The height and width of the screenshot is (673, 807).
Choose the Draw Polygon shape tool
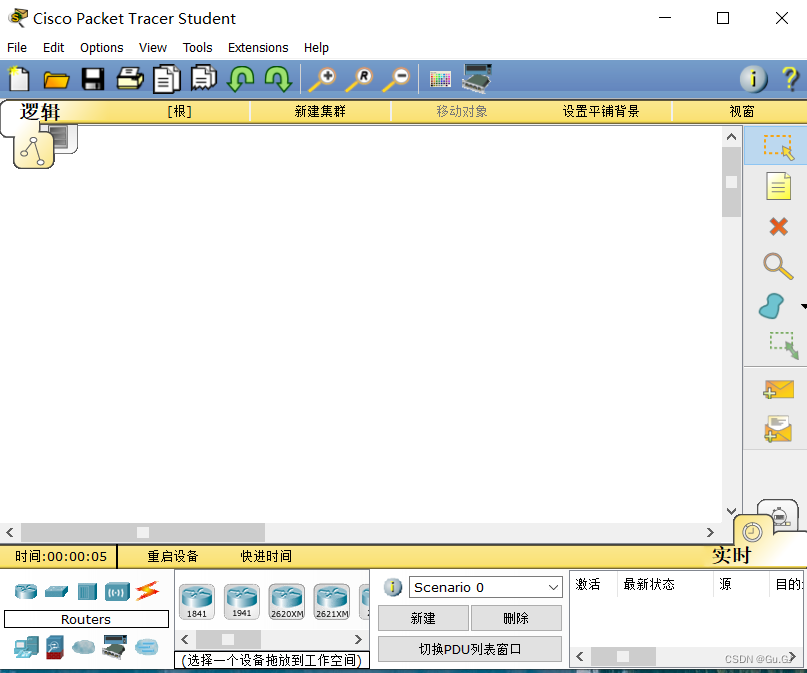(x=771, y=306)
